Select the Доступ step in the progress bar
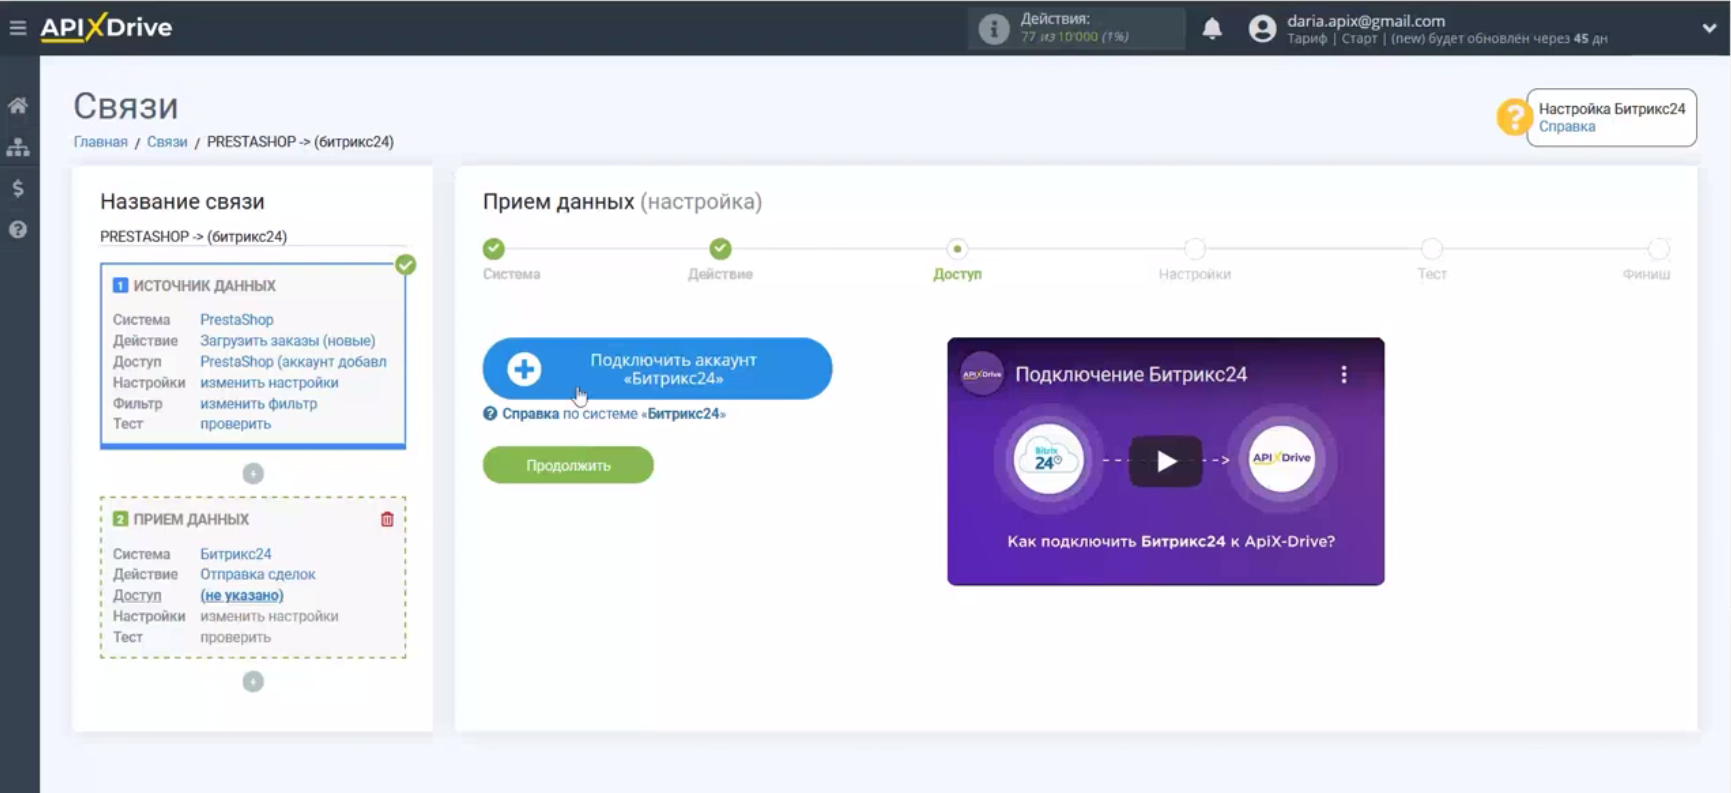 click(957, 249)
